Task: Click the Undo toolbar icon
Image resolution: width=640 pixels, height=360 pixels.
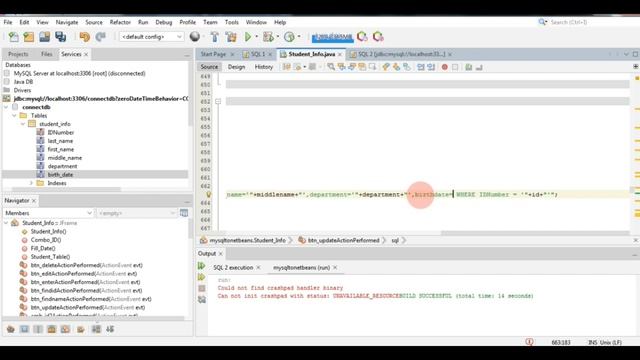Action: coord(84,37)
